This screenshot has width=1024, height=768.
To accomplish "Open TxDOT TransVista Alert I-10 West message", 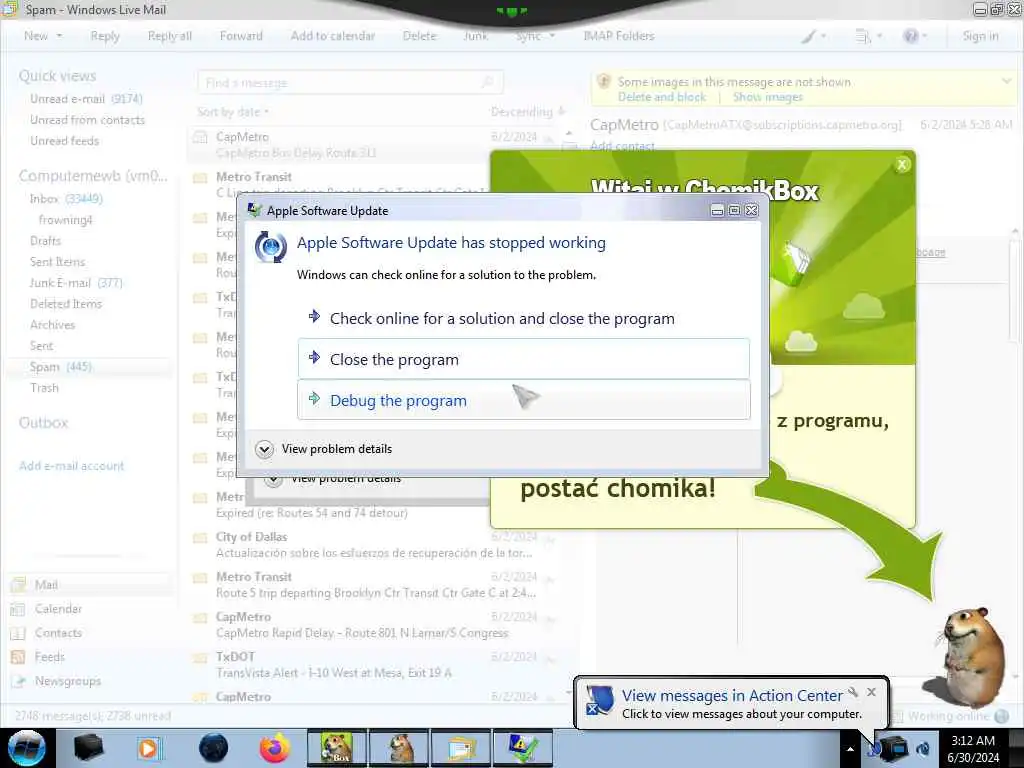I will tap(376, 665).
